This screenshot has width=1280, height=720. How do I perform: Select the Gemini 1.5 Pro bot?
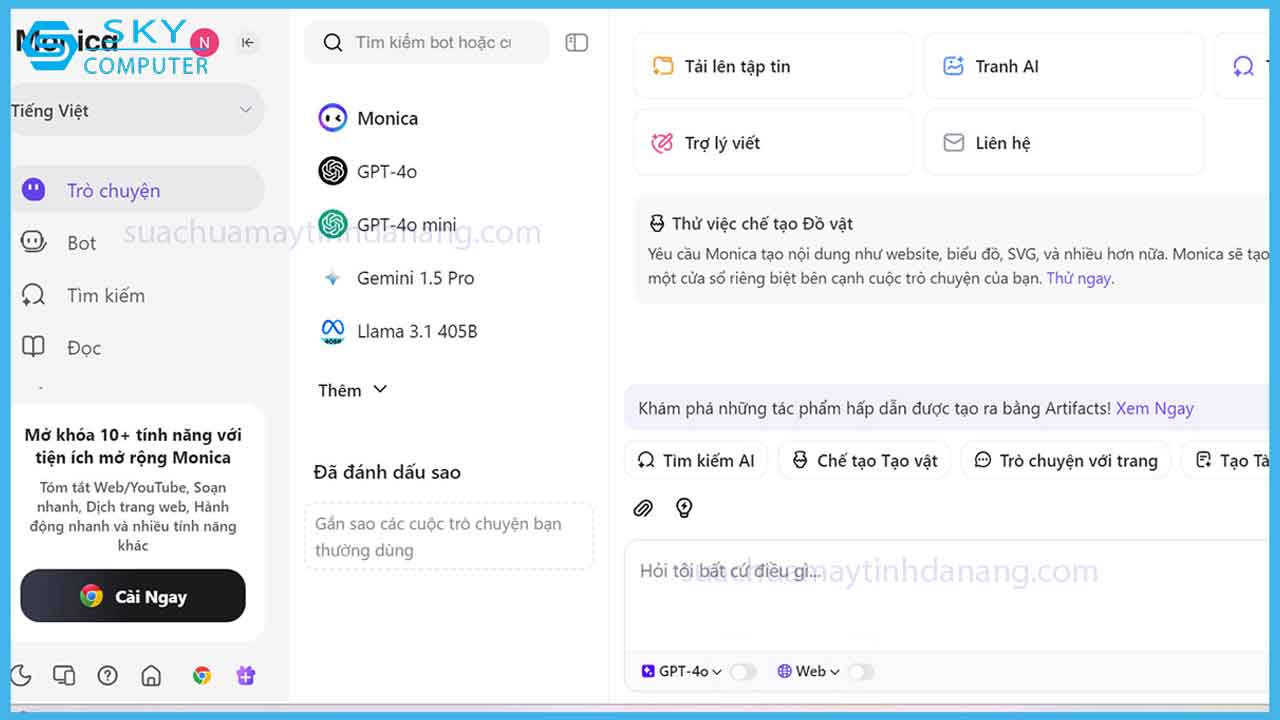click(x=396, y=278)
